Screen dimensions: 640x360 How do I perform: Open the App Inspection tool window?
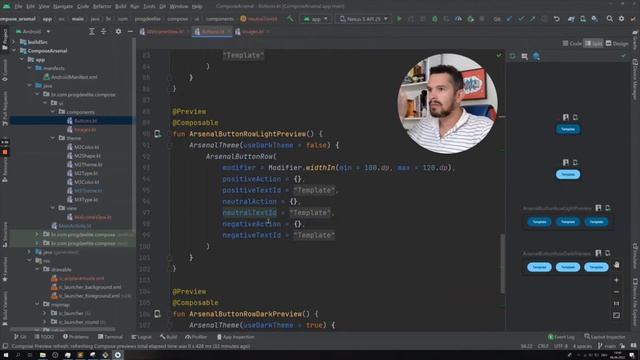point(236,337)
